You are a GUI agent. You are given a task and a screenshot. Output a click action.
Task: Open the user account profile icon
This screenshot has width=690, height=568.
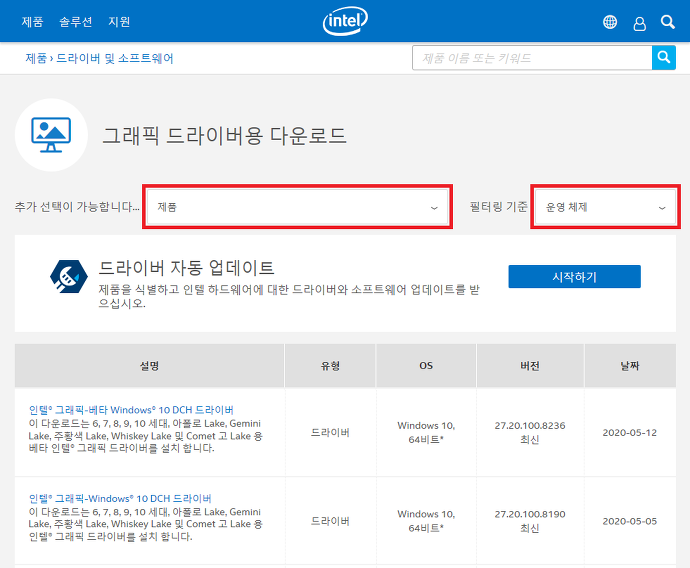coord(639,23)
